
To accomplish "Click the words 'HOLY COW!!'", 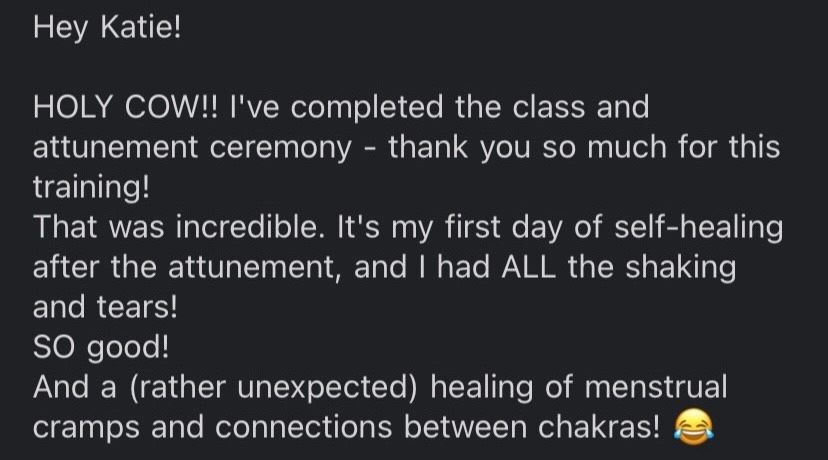I will (x=127, y=106).
